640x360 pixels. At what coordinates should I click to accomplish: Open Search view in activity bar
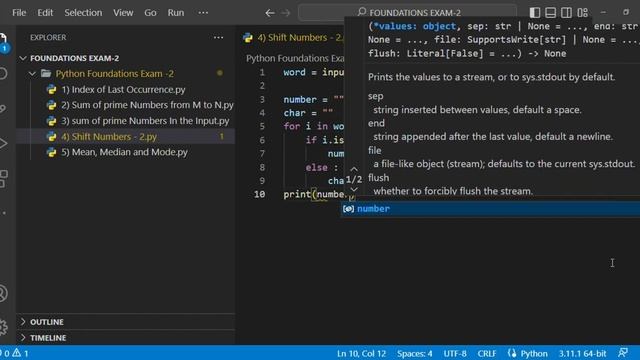point(3,73)
